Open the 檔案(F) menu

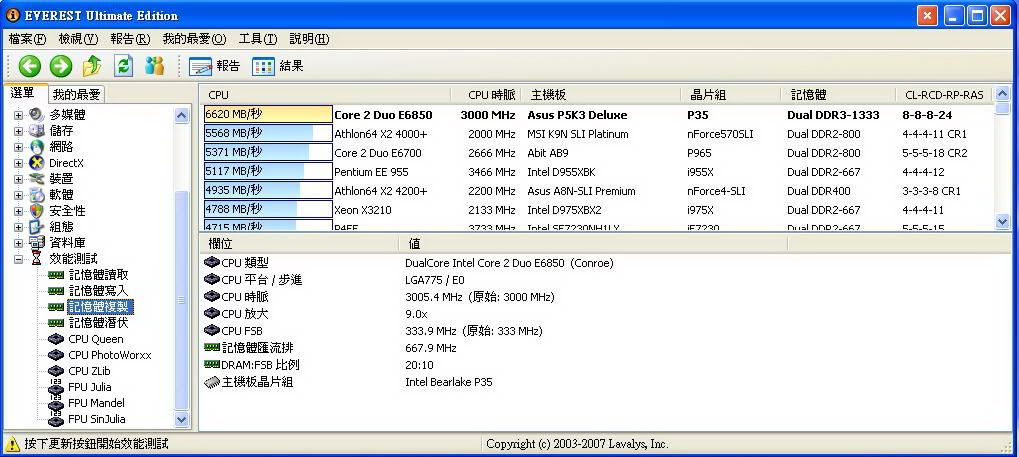[x=27, y=39]
